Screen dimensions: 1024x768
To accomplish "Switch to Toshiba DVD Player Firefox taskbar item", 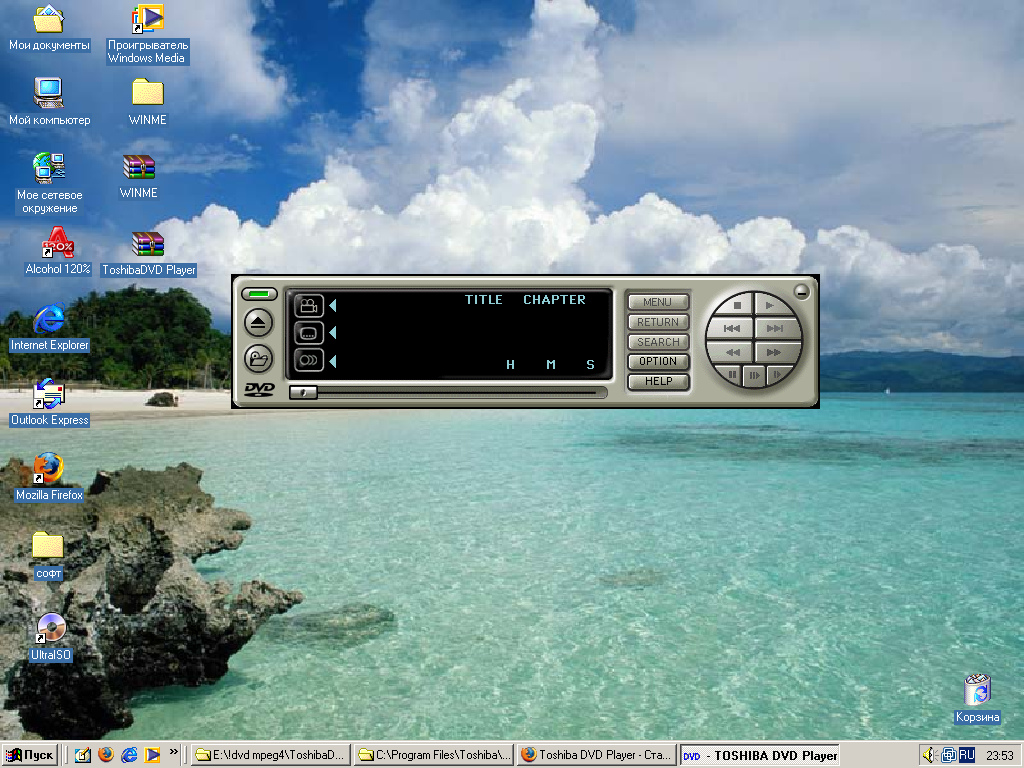I will pos(596,755).
